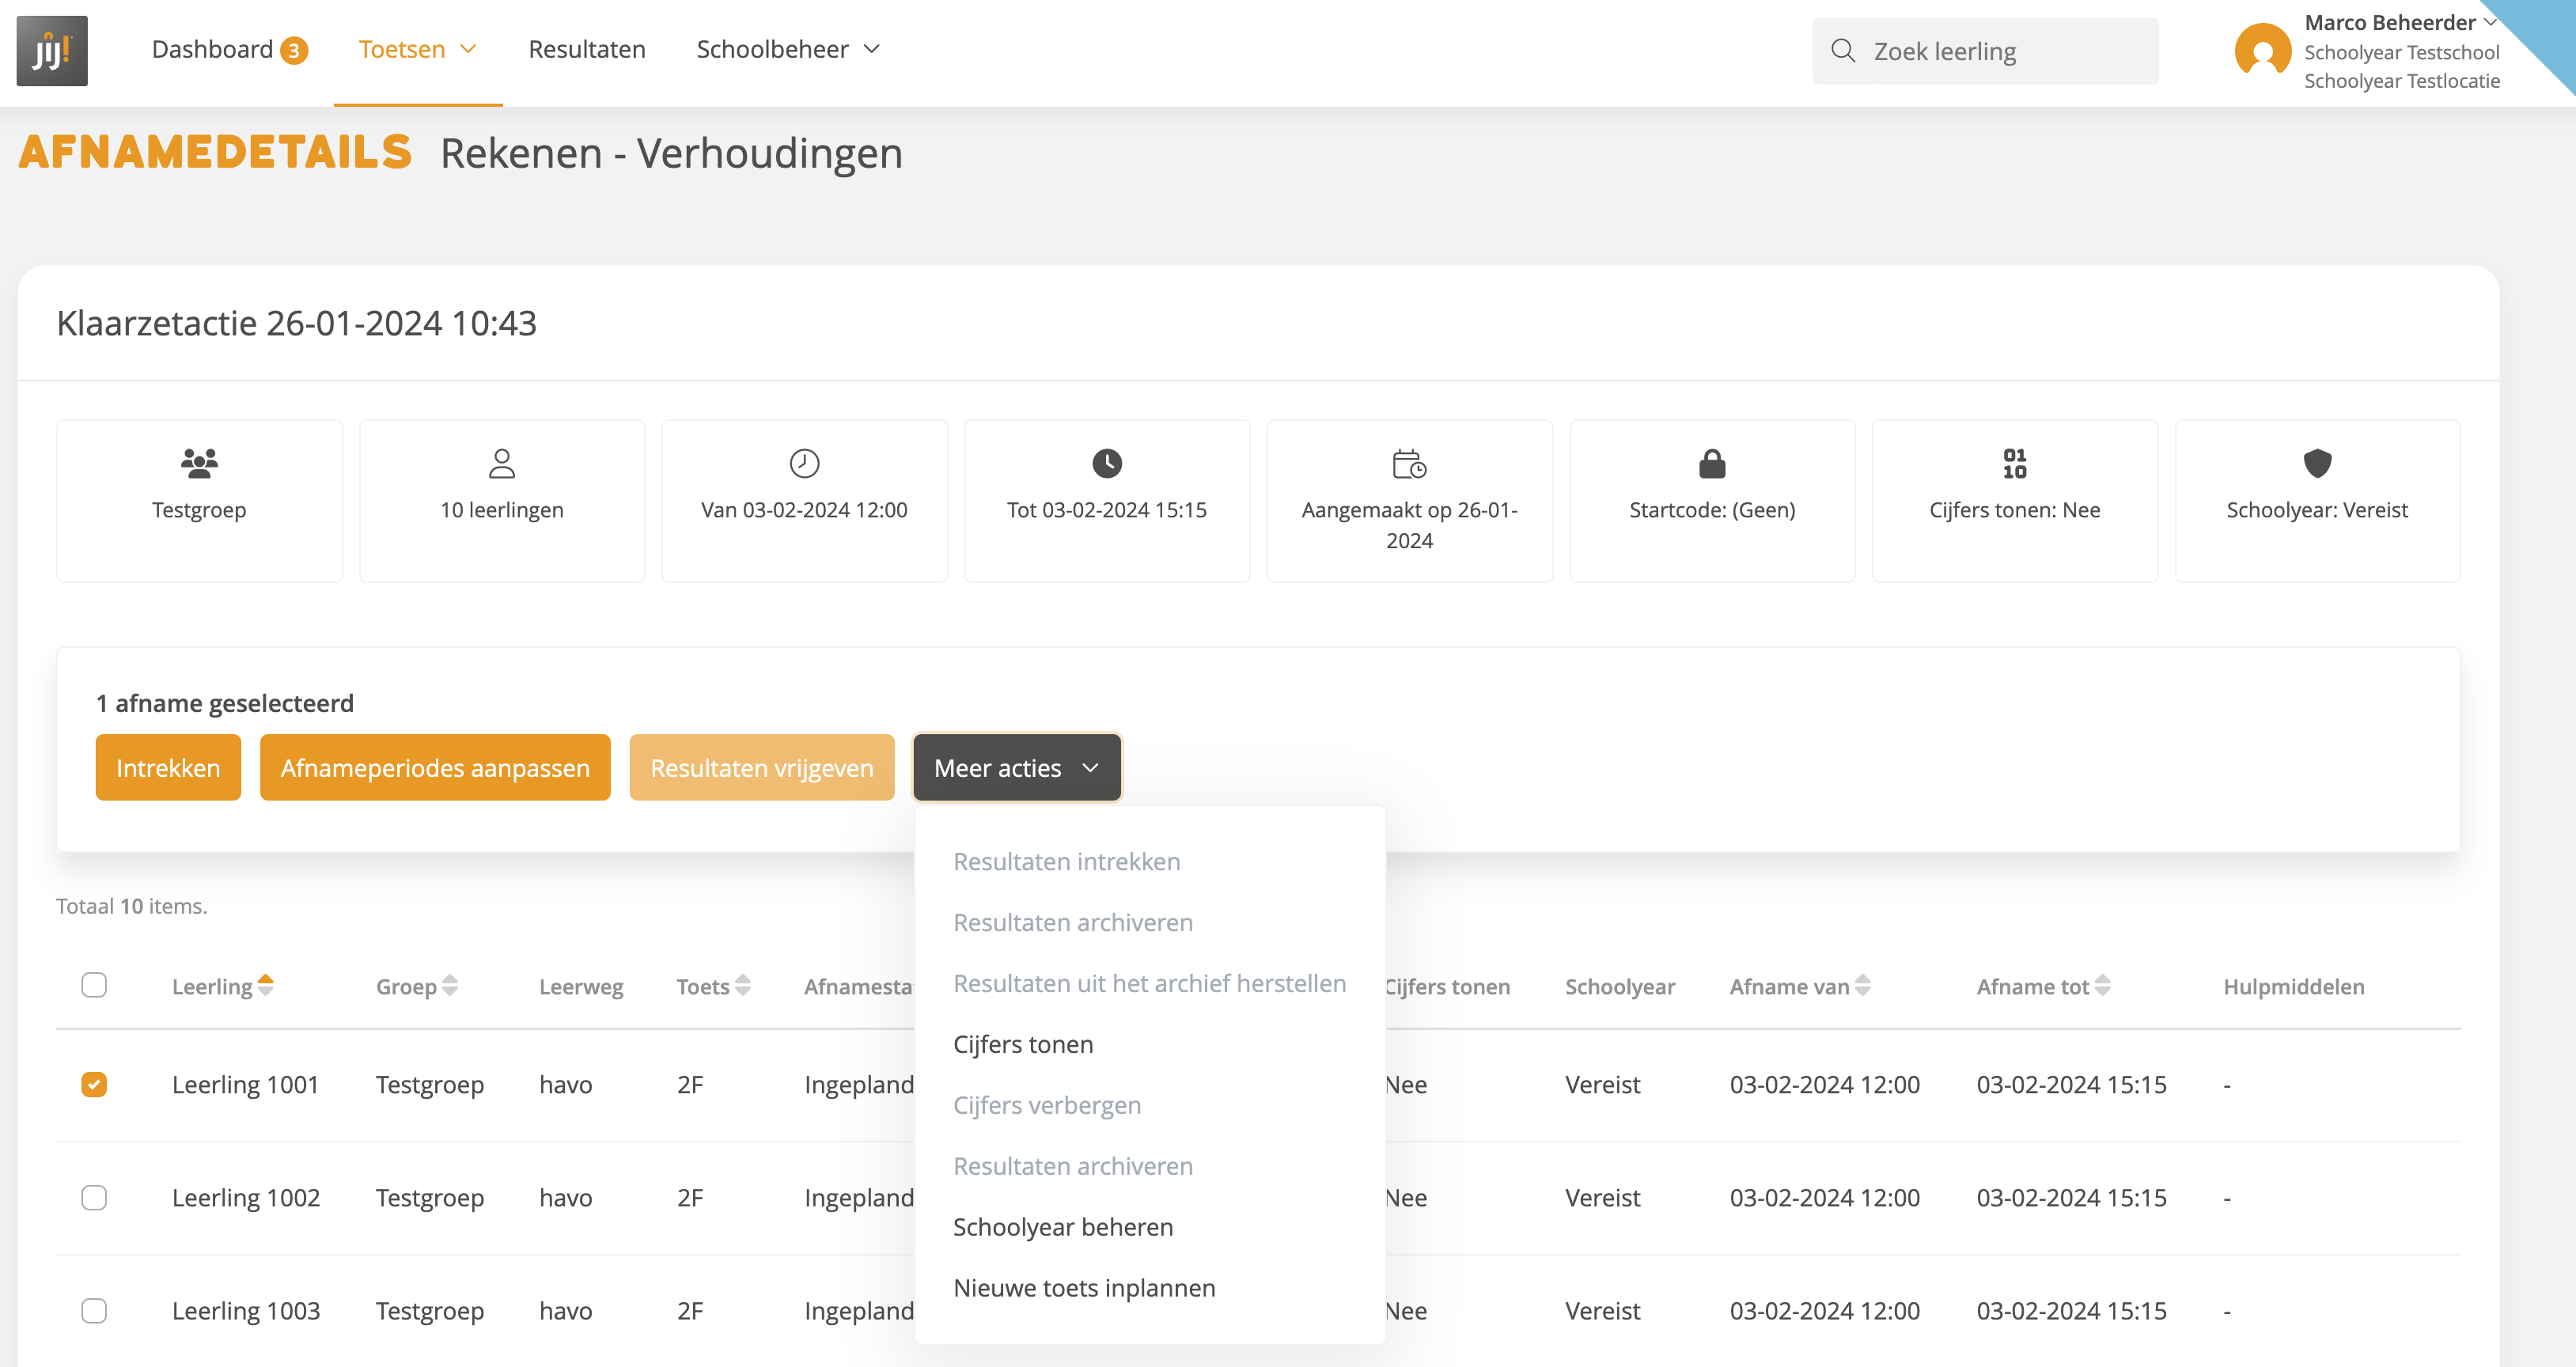
Task: Click the clock icon above Van 03-02-2024
Action: point(804,463)
